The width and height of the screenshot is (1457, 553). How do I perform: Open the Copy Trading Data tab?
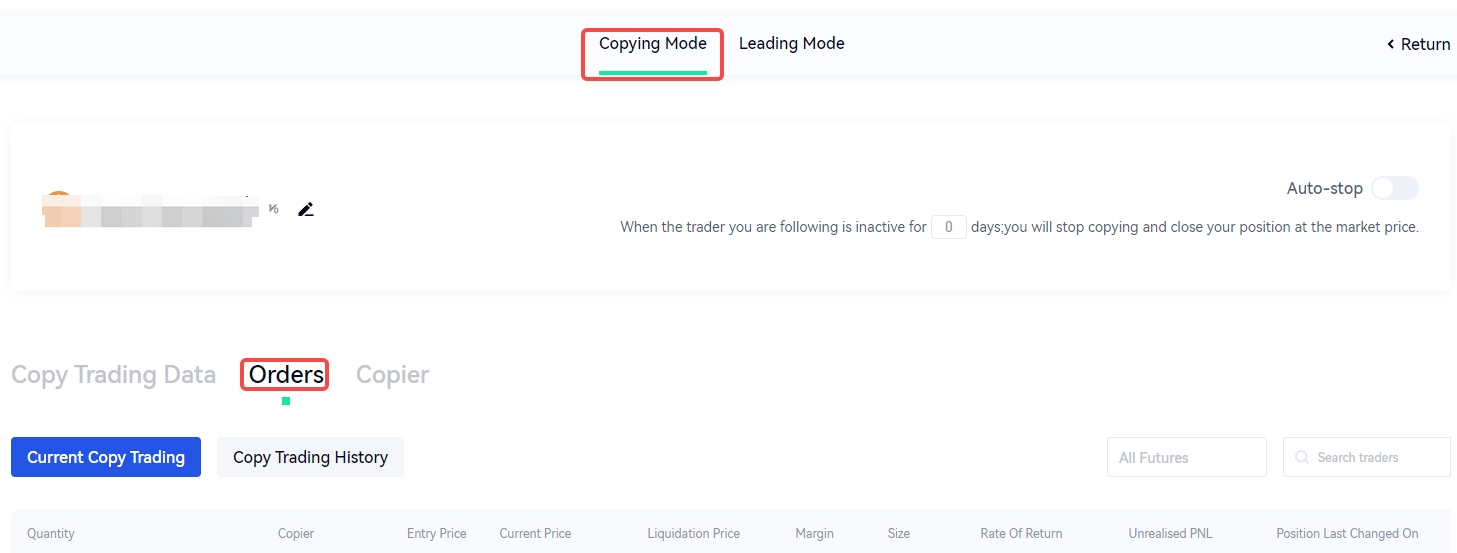113,375
